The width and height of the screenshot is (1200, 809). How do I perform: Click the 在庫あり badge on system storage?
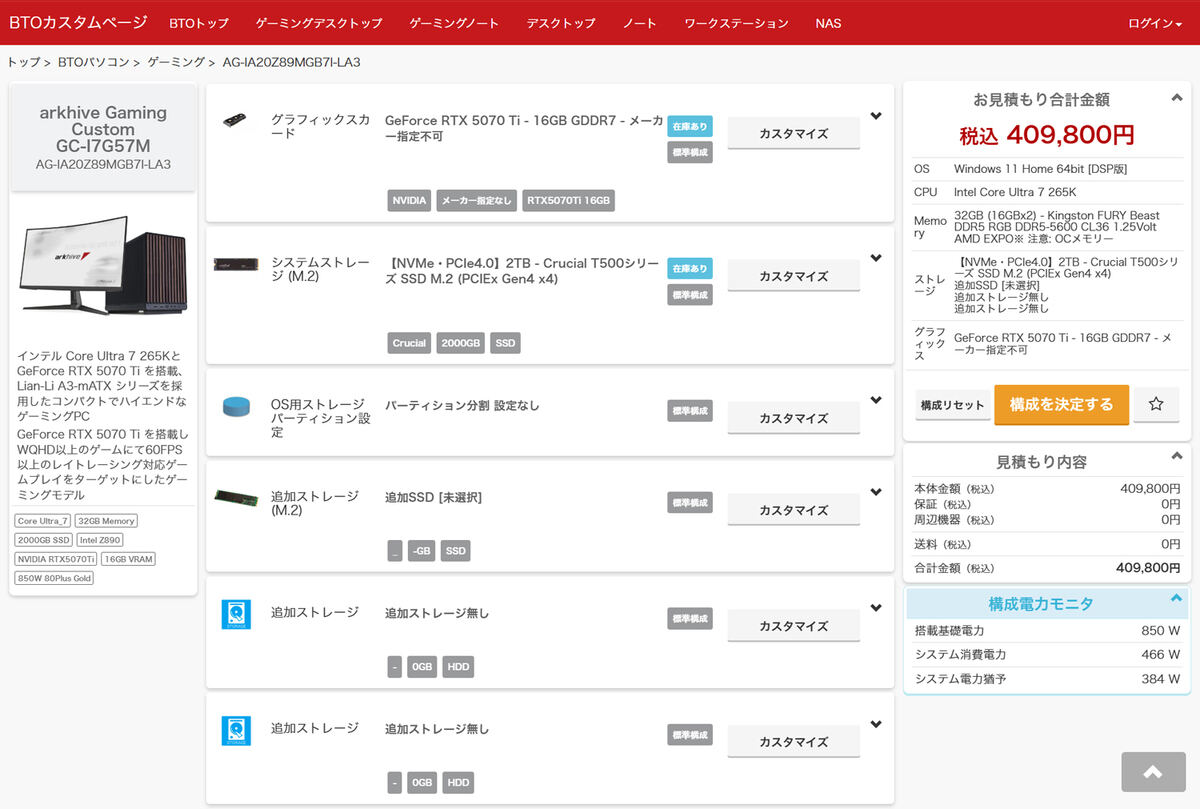pyautogui.click(x=690, y=268)
